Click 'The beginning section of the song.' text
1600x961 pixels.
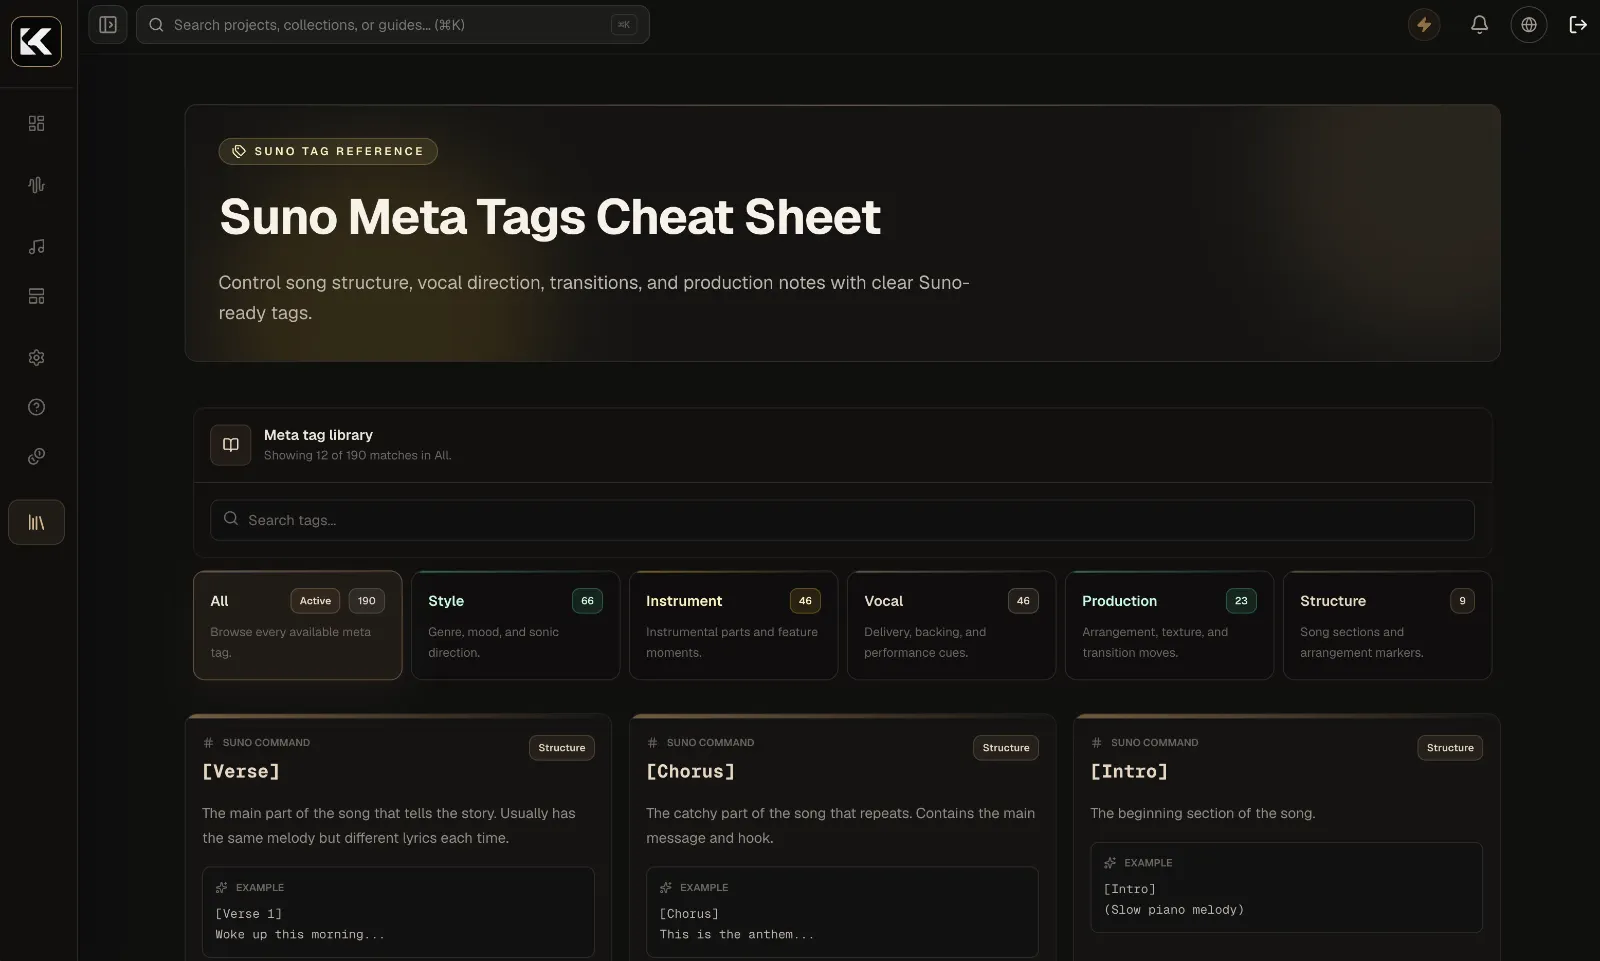[1203, 813]
